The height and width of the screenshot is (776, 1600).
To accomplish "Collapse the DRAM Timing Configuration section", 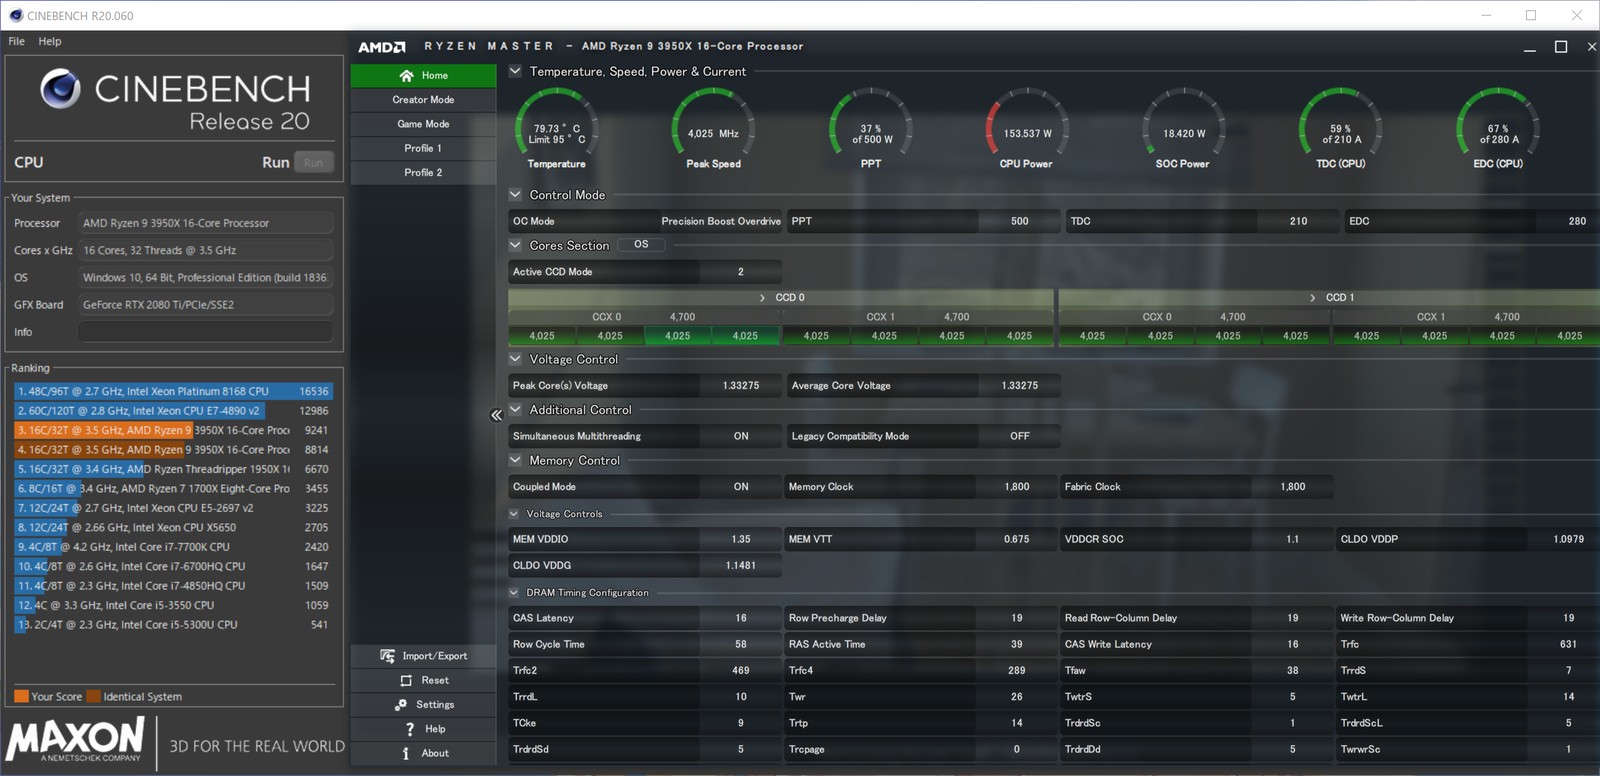I will pyautogui.click(x=515, y=593).
